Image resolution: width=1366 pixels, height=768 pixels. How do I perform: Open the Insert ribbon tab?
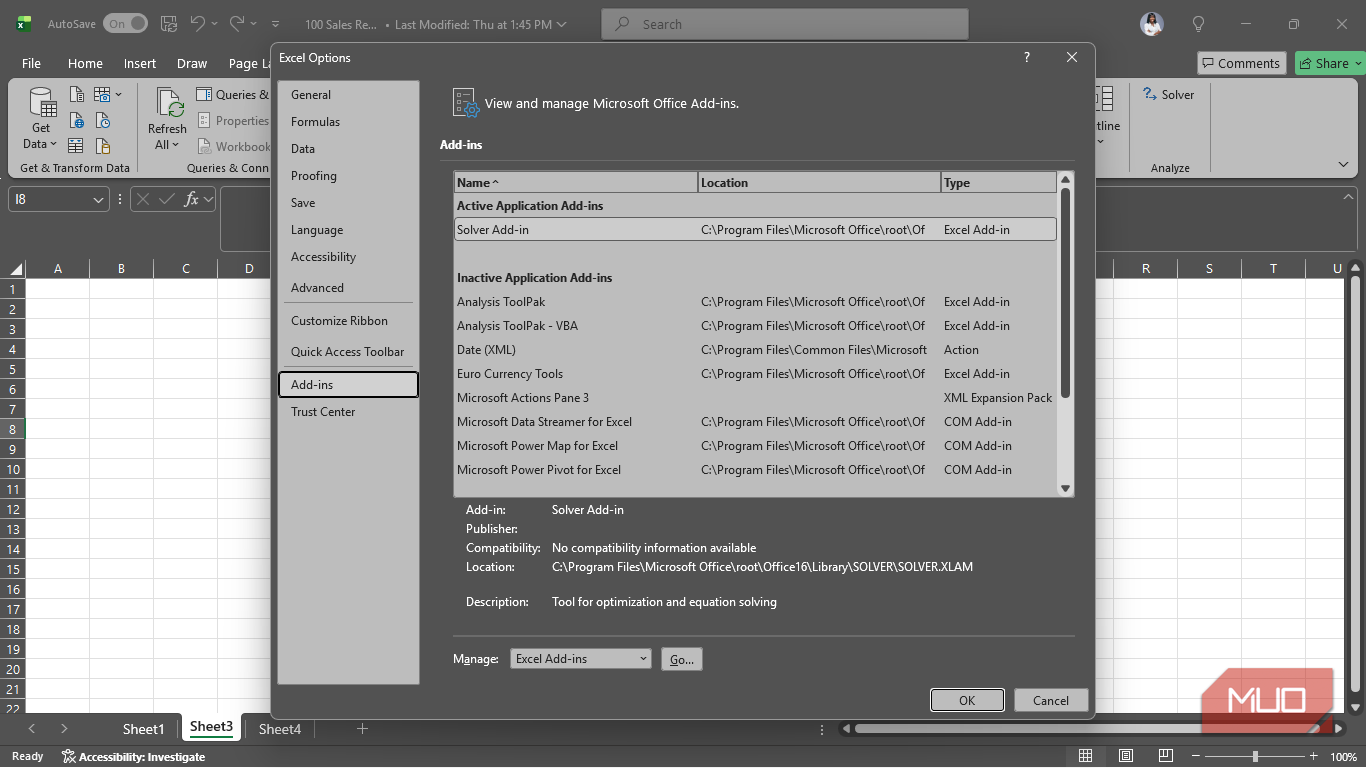click(140, 63)
